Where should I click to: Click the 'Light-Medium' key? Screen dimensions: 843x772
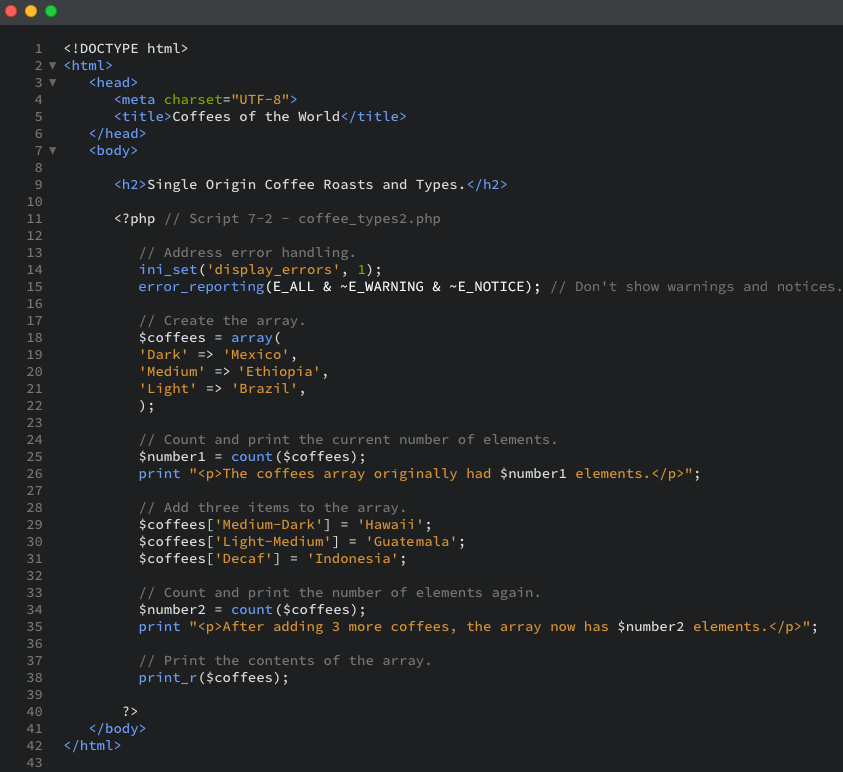coord(273,542)
